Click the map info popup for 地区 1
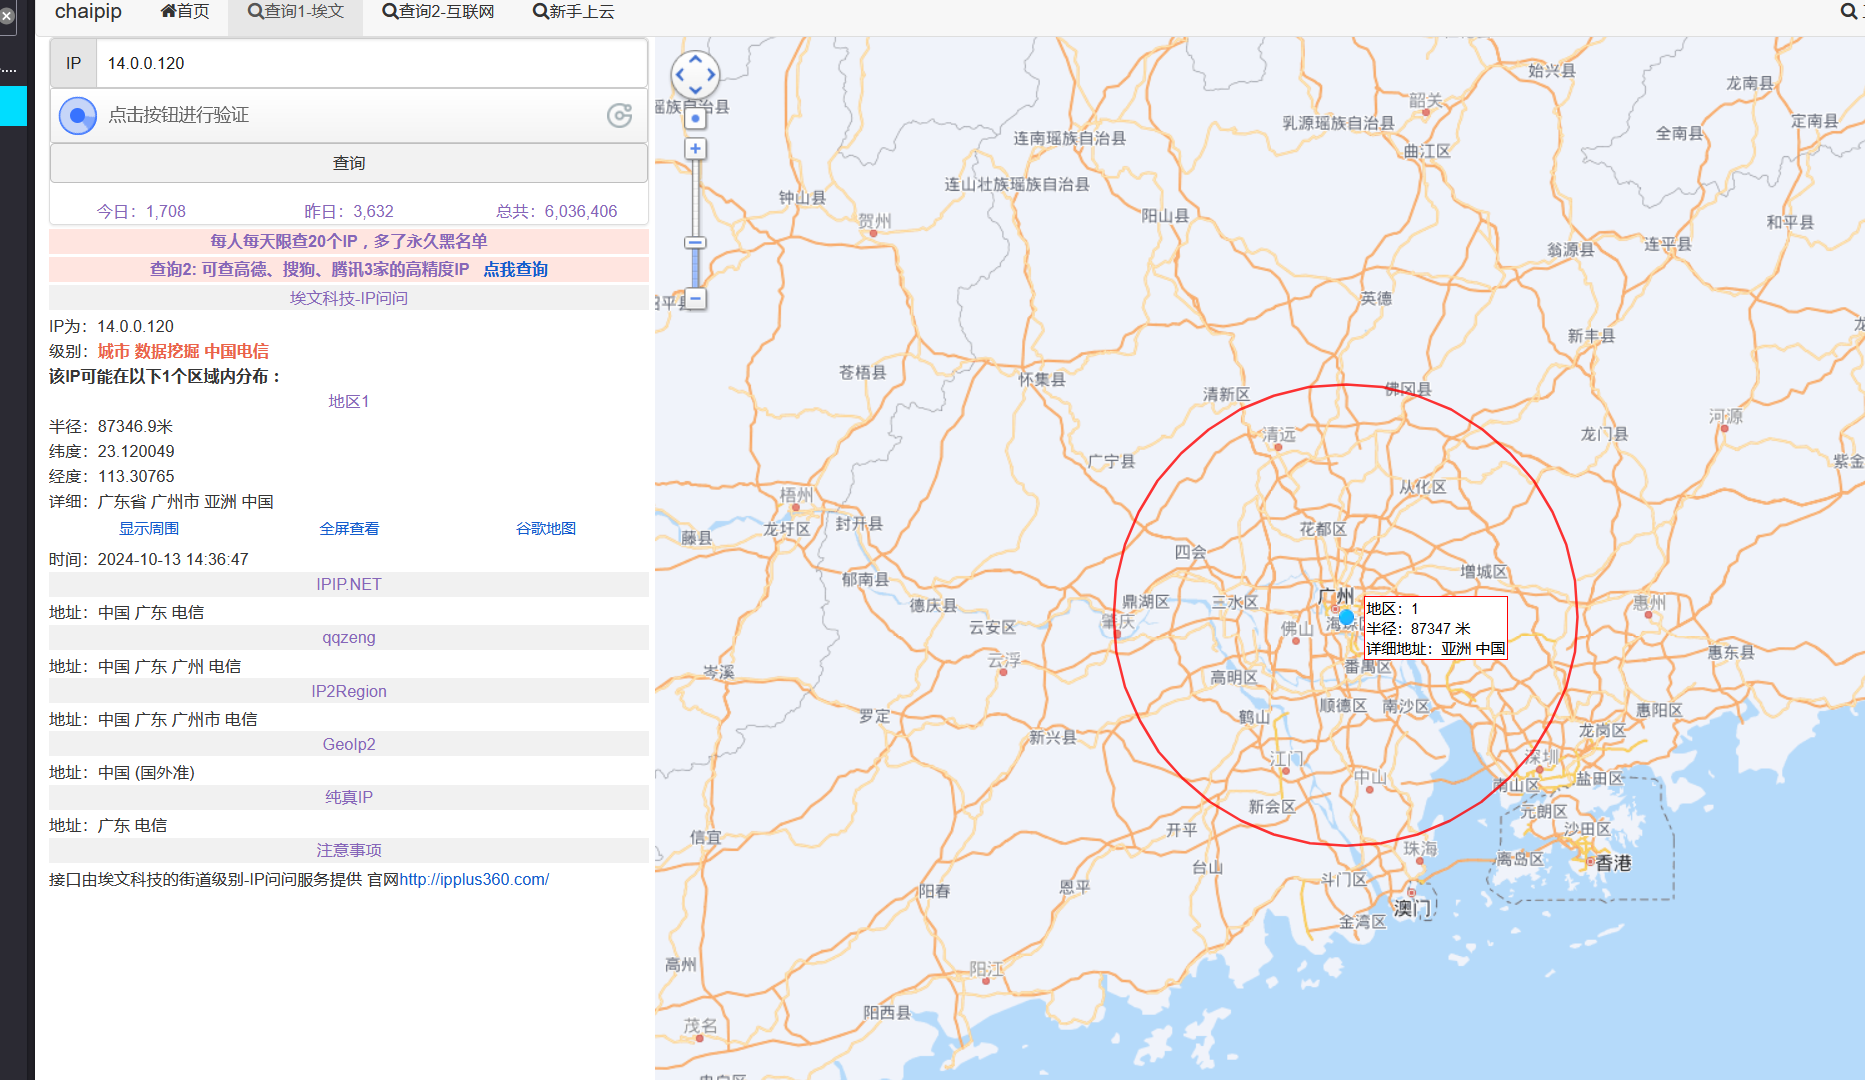This screenshot has height=1080, width=1865. [x=1436, y=628]
